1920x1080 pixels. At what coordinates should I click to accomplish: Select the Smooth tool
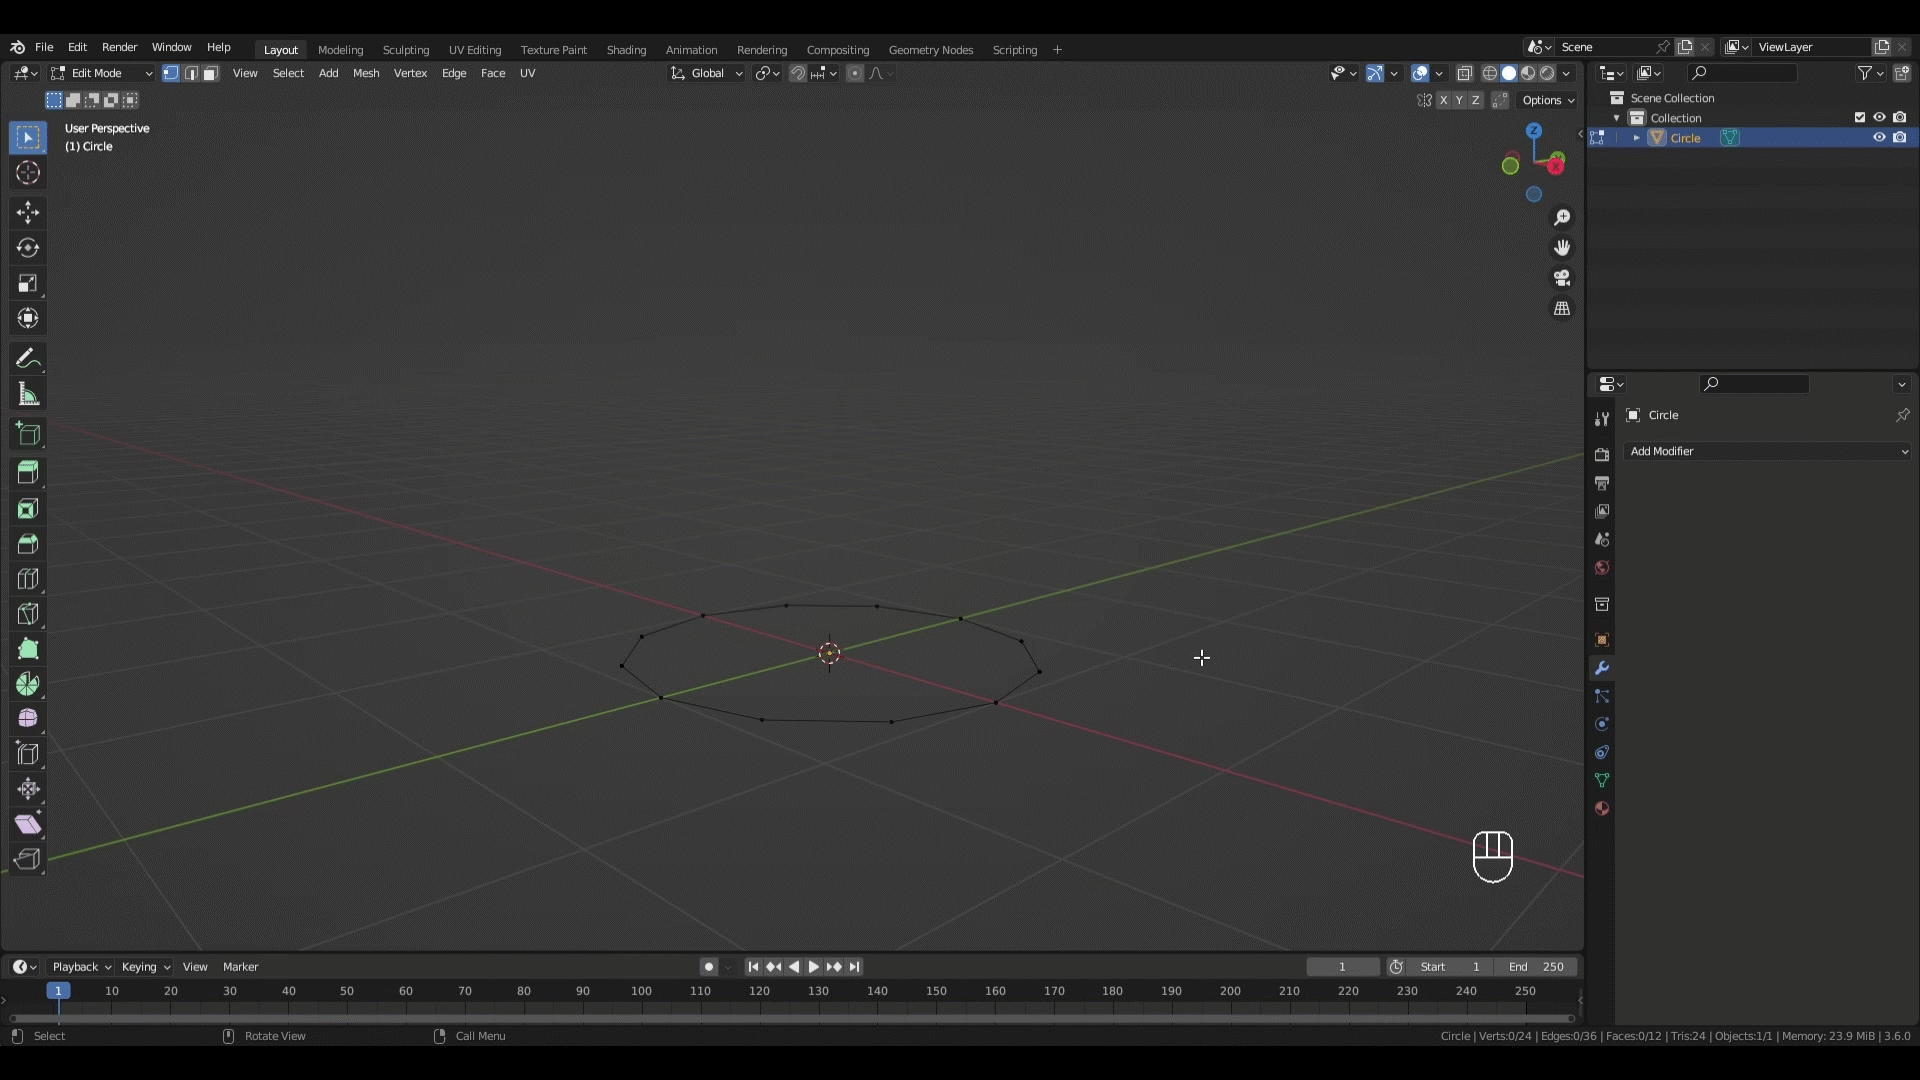click(28, 719)
